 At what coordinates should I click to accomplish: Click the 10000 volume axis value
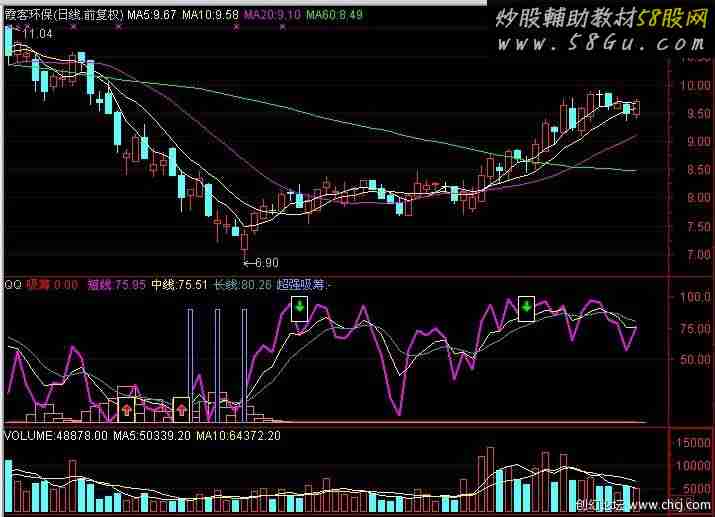(x=695, y=465)
